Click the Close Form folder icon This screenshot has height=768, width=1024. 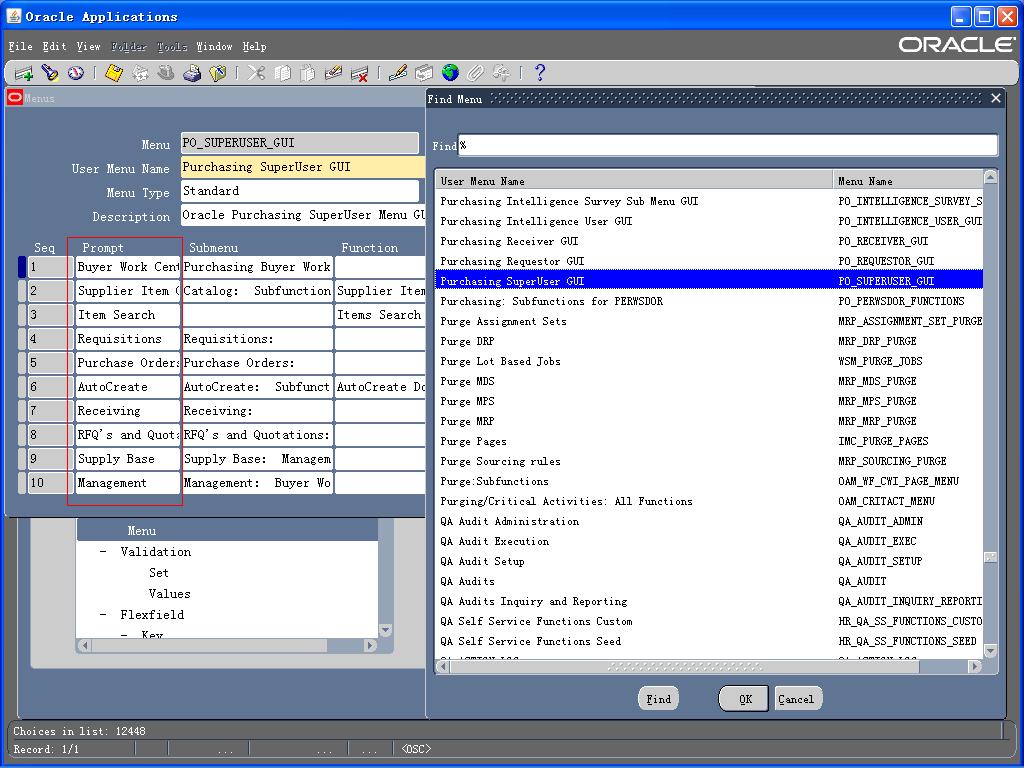(x=218, y=73)
